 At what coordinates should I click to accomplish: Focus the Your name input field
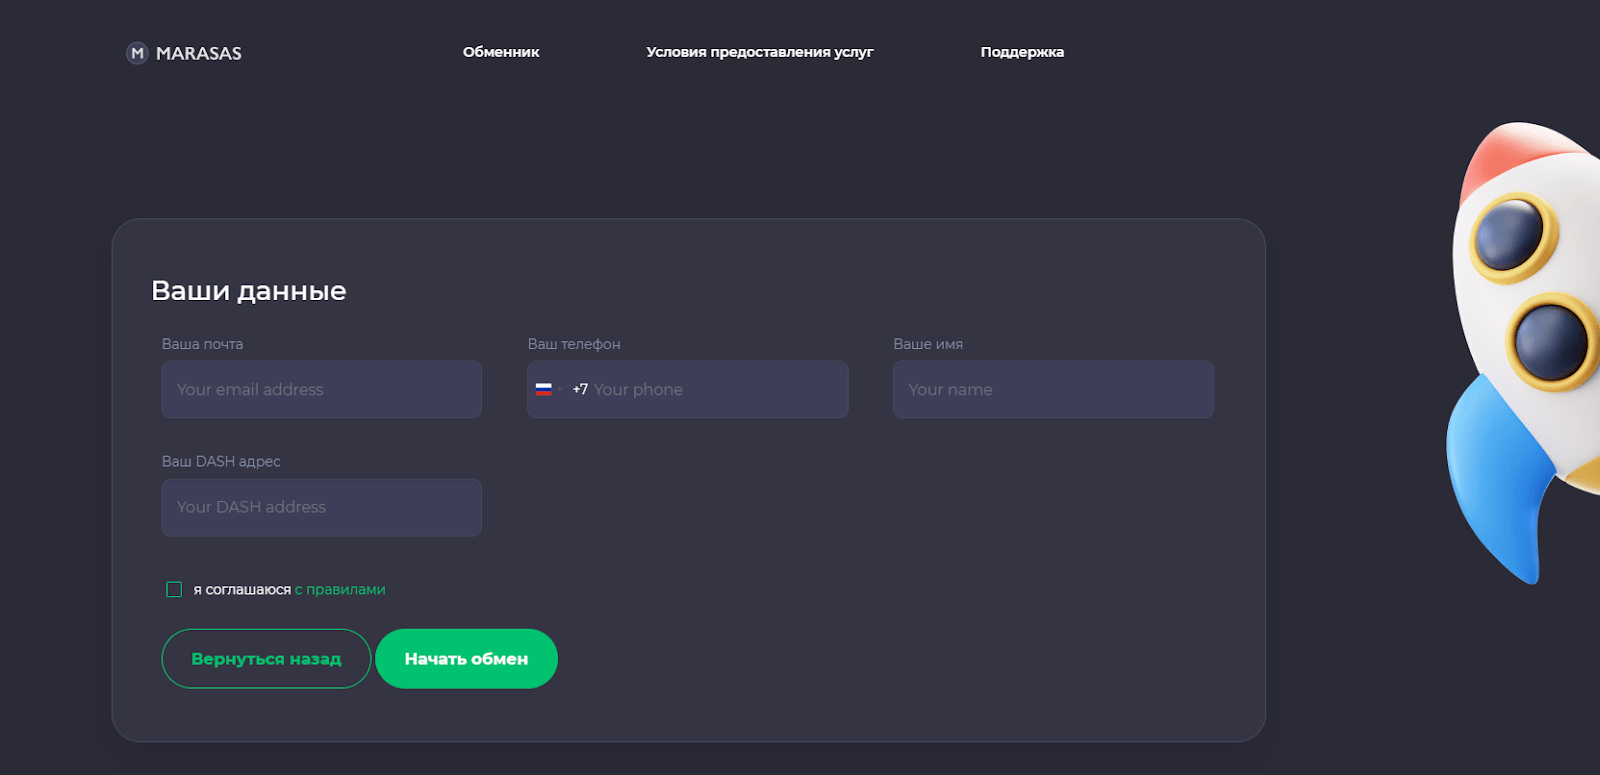click(1053, 389)
